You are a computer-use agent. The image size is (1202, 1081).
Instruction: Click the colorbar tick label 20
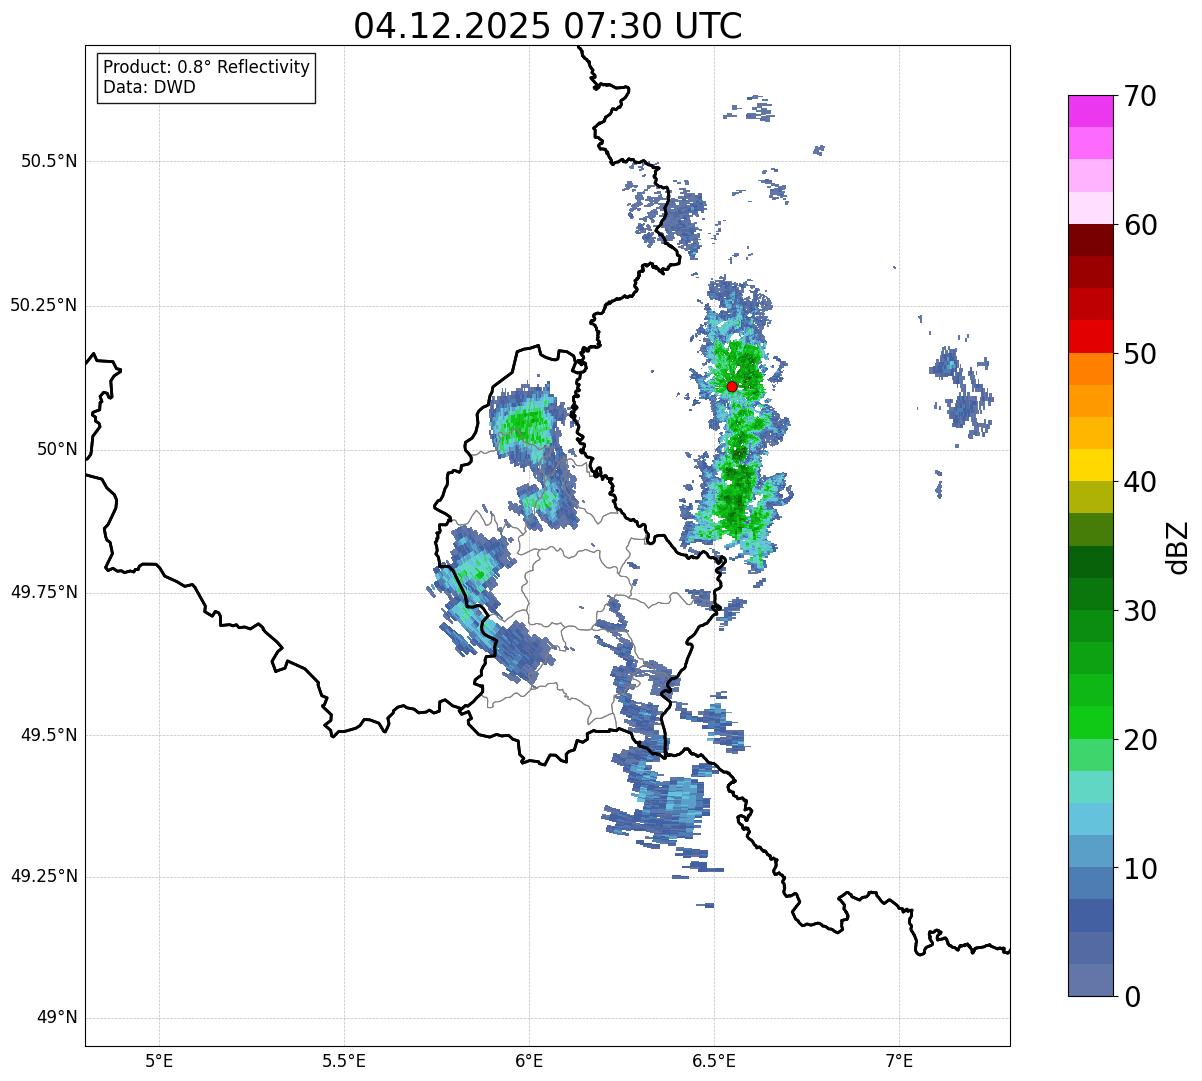tap(1140, 740)
